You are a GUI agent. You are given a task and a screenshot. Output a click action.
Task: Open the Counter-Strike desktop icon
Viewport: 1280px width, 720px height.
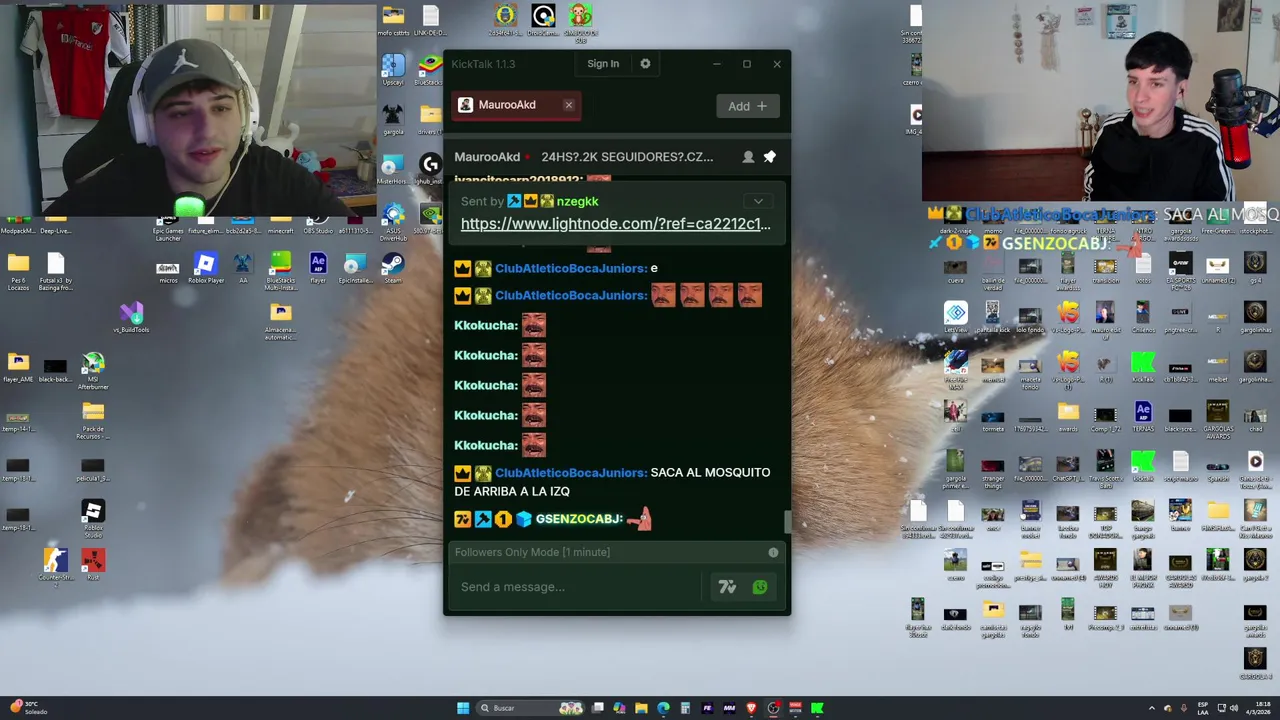(x=55, y=567)
